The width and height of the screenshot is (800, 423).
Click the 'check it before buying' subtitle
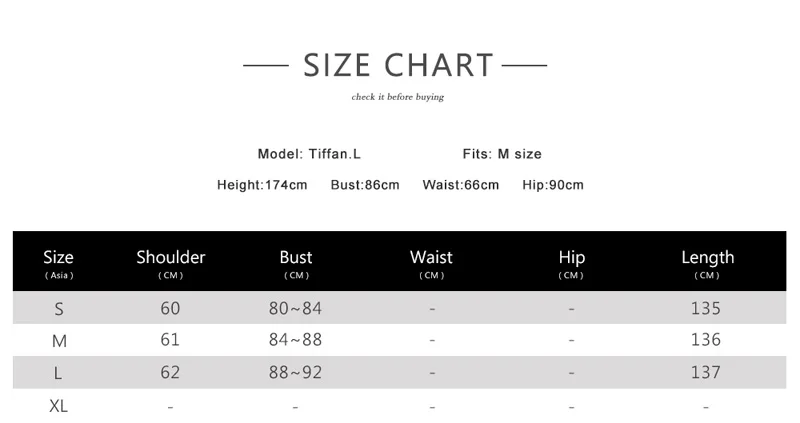[x=397, y=97]
